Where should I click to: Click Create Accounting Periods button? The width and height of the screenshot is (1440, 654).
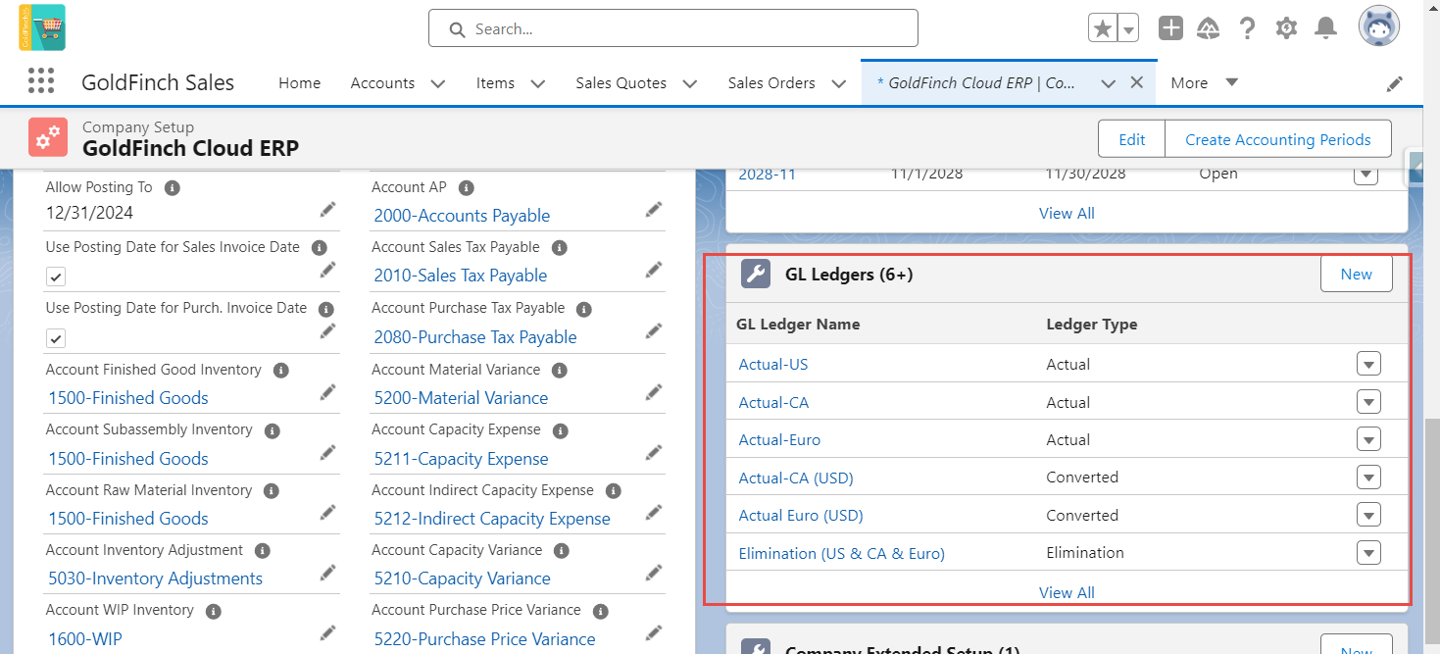pos(1278,139)
